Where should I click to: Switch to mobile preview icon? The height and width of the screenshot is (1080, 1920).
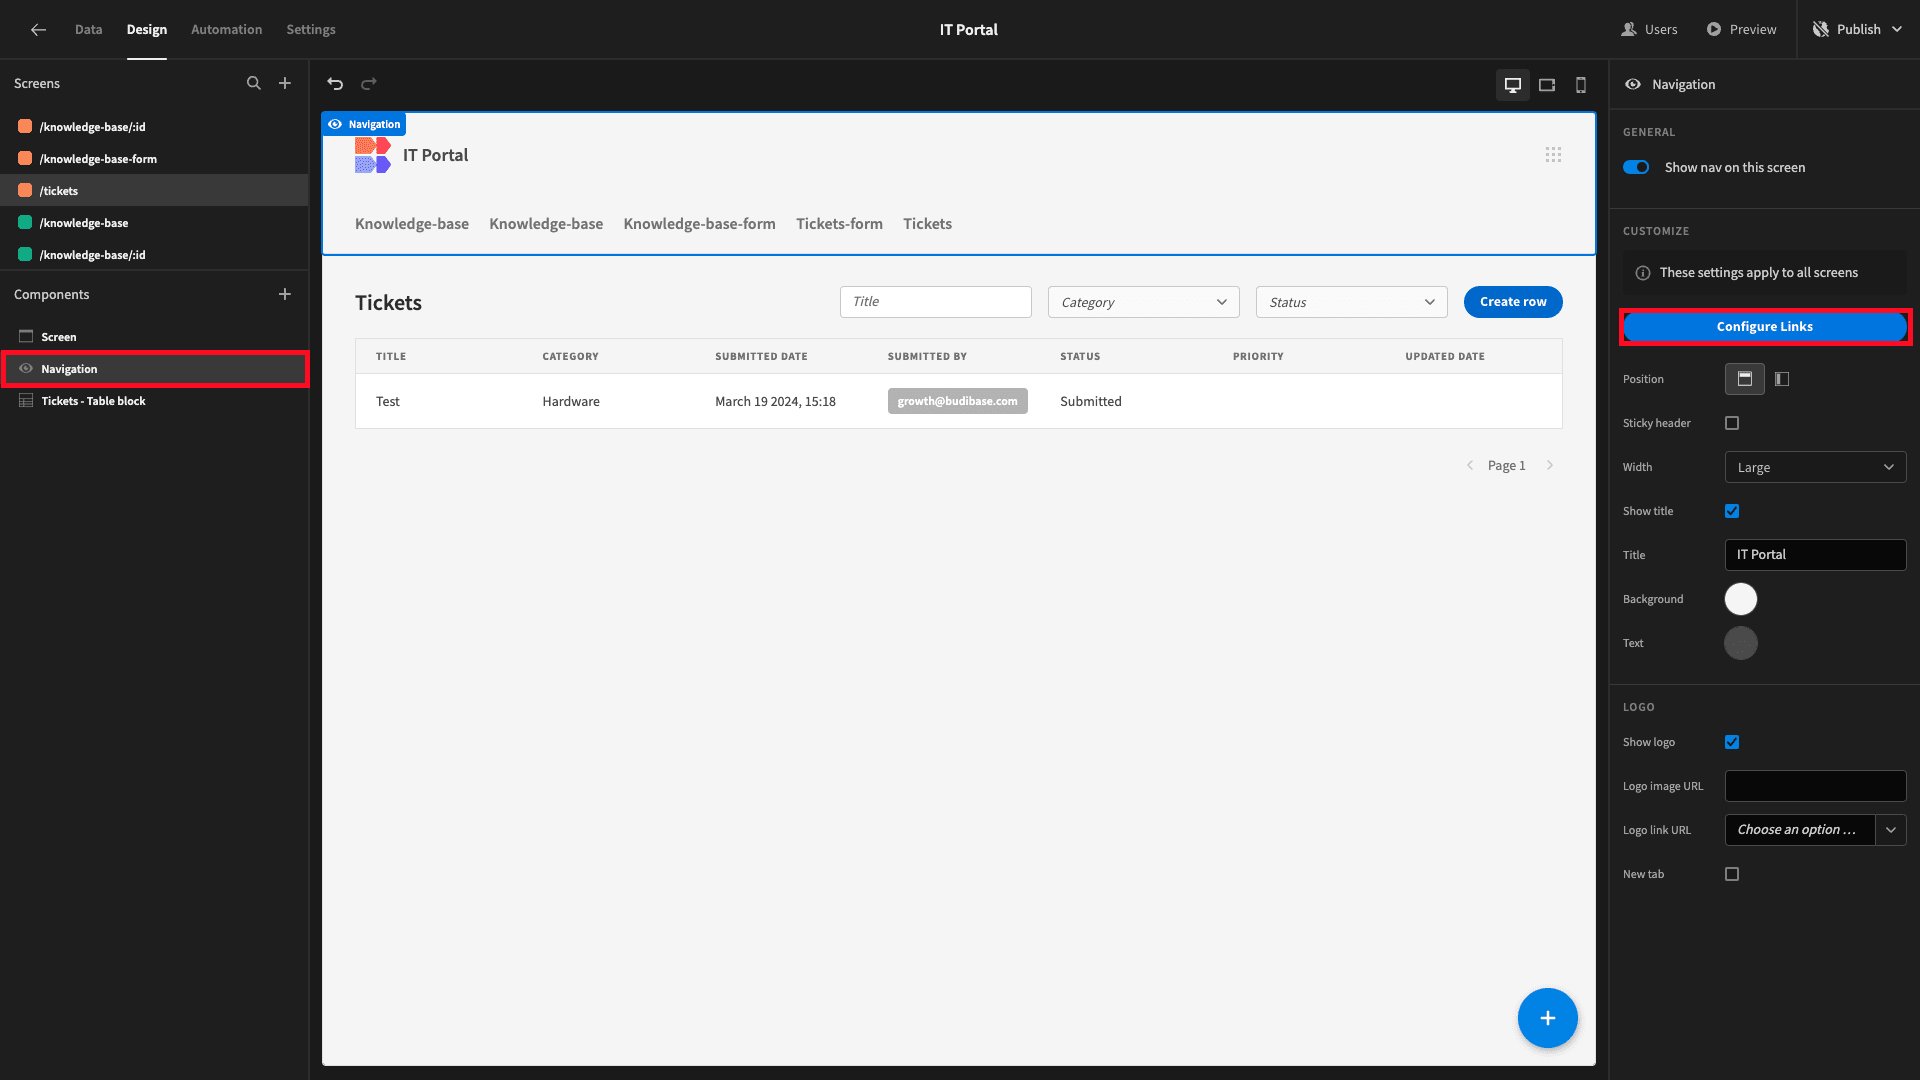1581,85
